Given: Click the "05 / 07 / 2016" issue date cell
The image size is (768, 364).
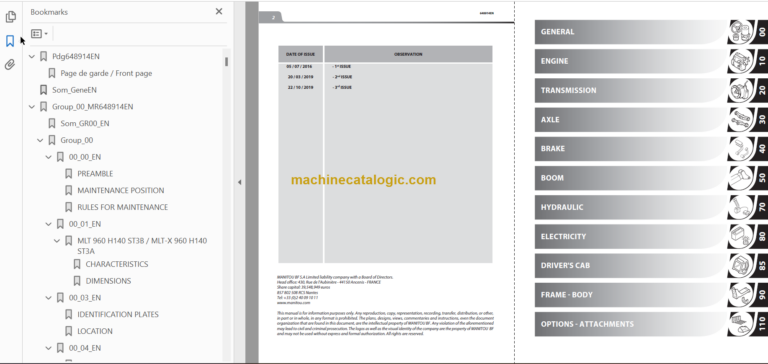Looking at the screenshot, I should coord(299,66).
